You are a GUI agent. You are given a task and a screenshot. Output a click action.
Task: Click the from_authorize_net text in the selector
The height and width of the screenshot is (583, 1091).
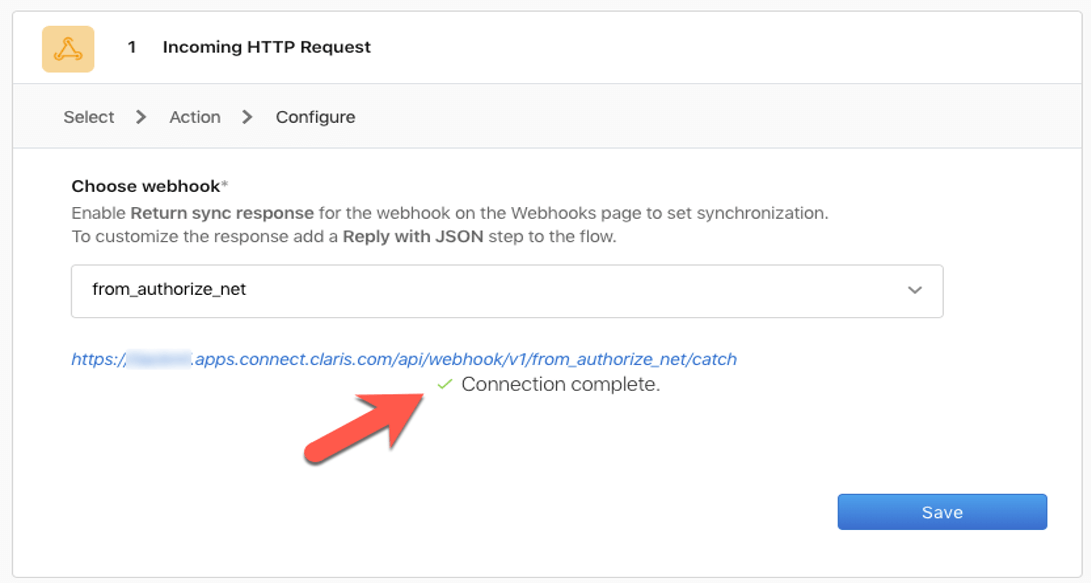click(x=169, y=289)
